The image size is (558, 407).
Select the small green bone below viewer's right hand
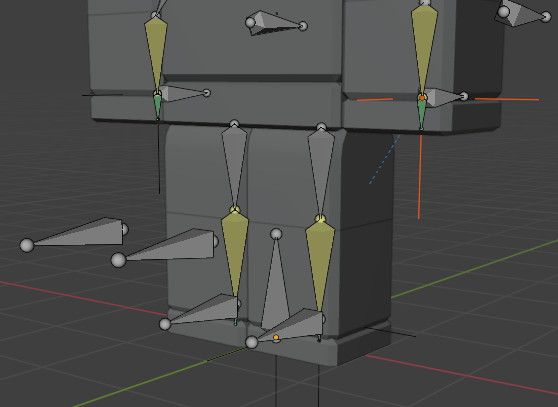click(422, 114)
